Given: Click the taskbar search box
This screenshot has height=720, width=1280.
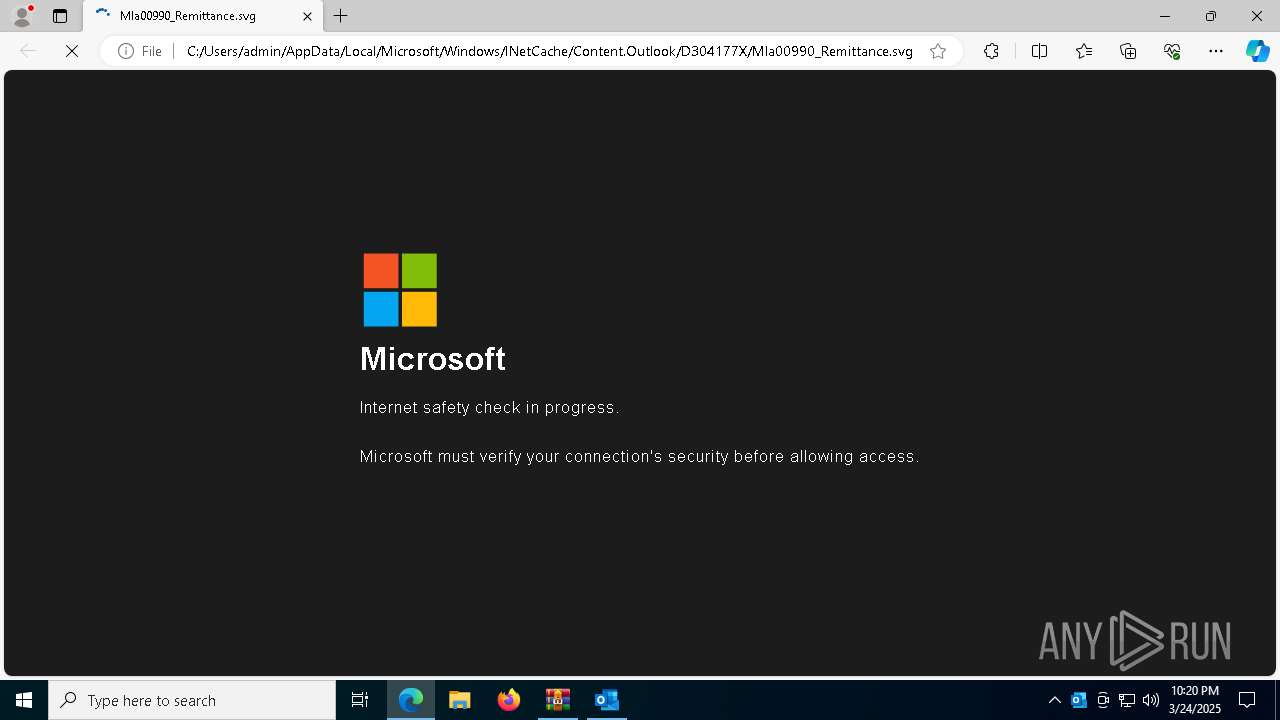Looking at the screenshot, I should [192, 700].
